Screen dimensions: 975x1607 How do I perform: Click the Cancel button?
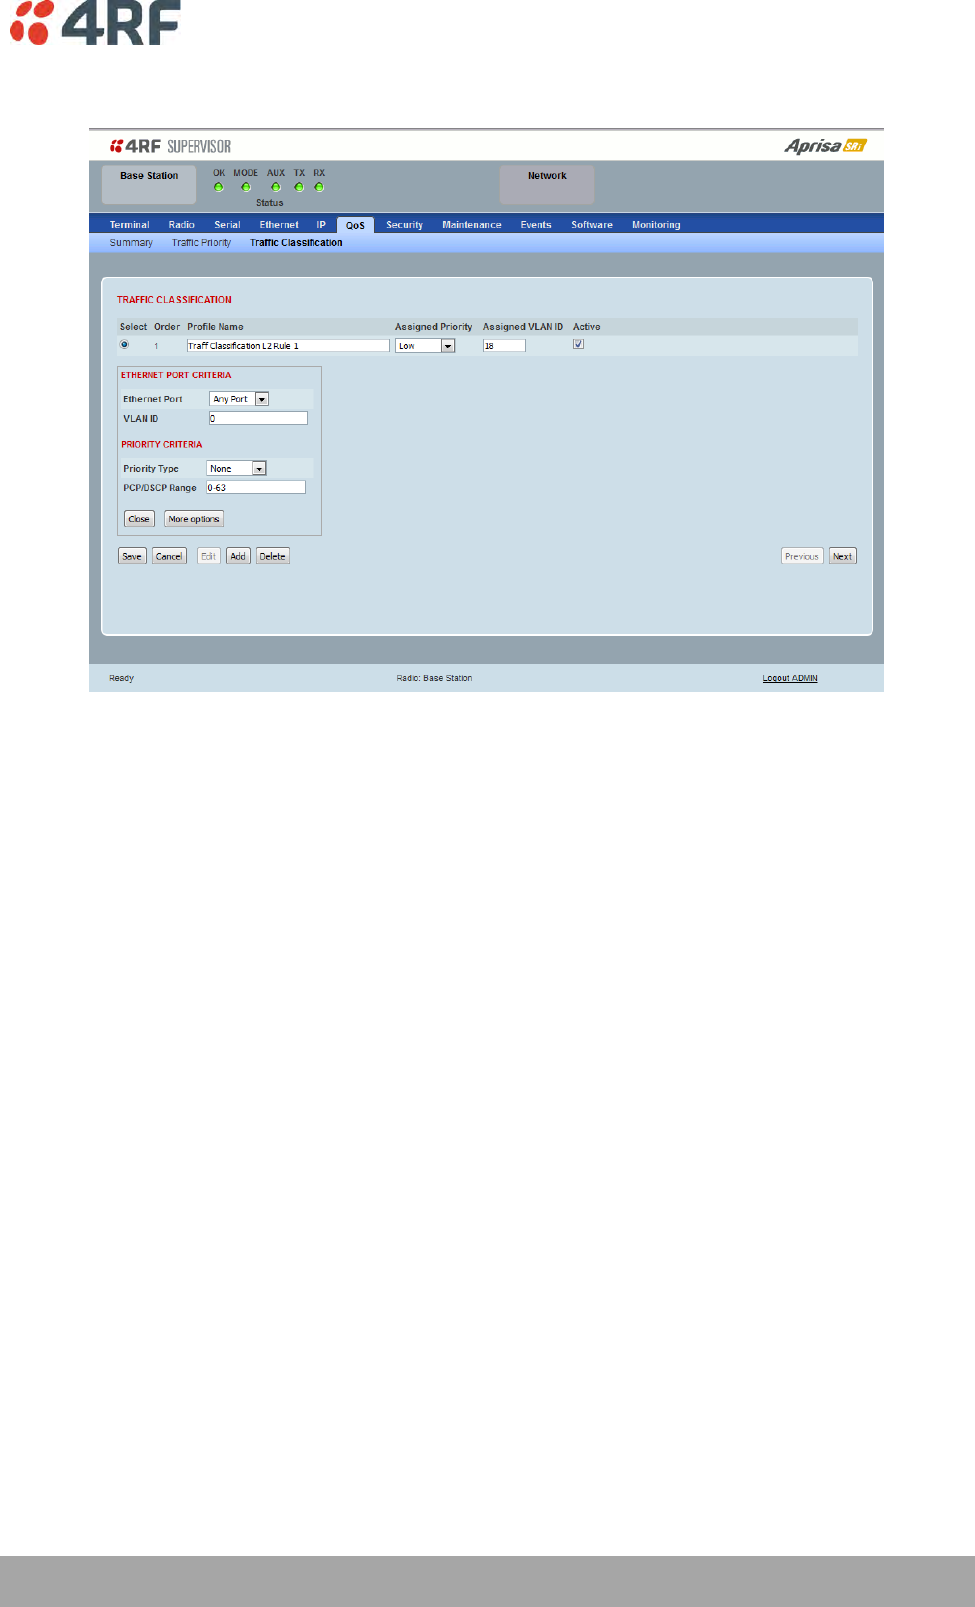[169, 556]
